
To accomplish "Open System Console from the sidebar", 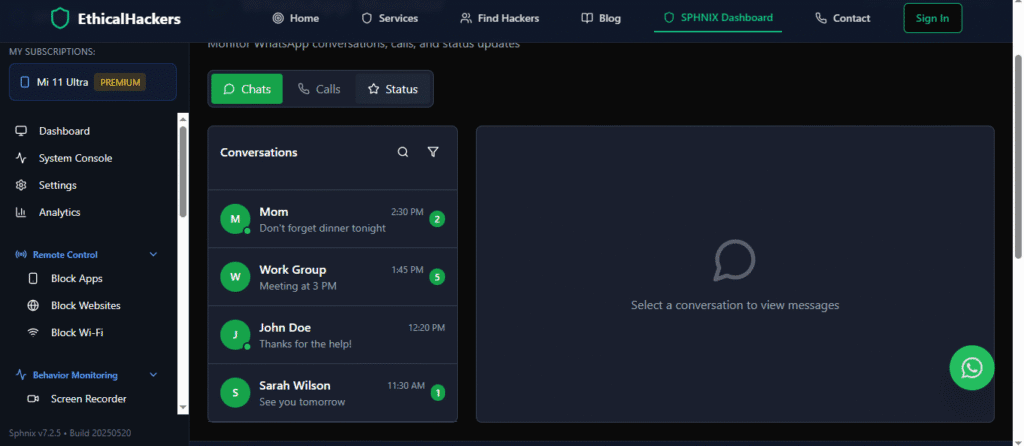I will click(x=75, y=158).
